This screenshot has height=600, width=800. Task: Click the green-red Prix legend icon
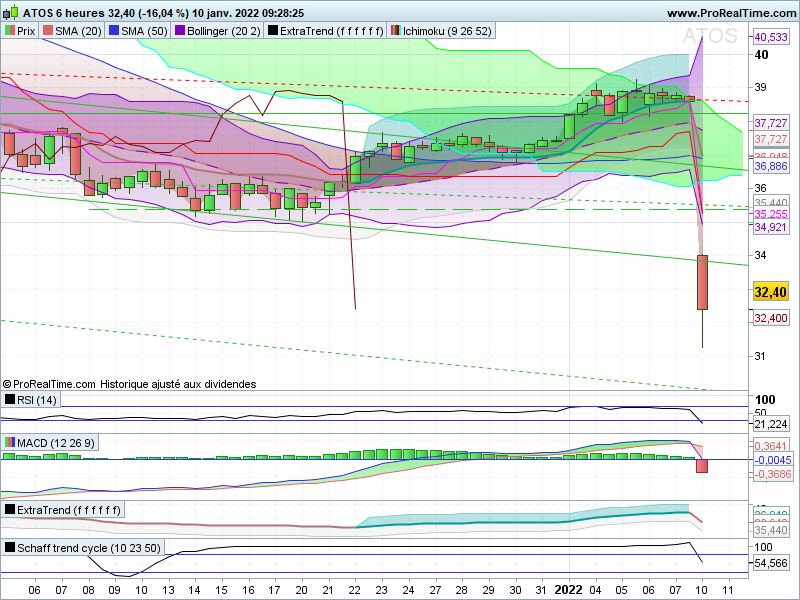(10, 31)
